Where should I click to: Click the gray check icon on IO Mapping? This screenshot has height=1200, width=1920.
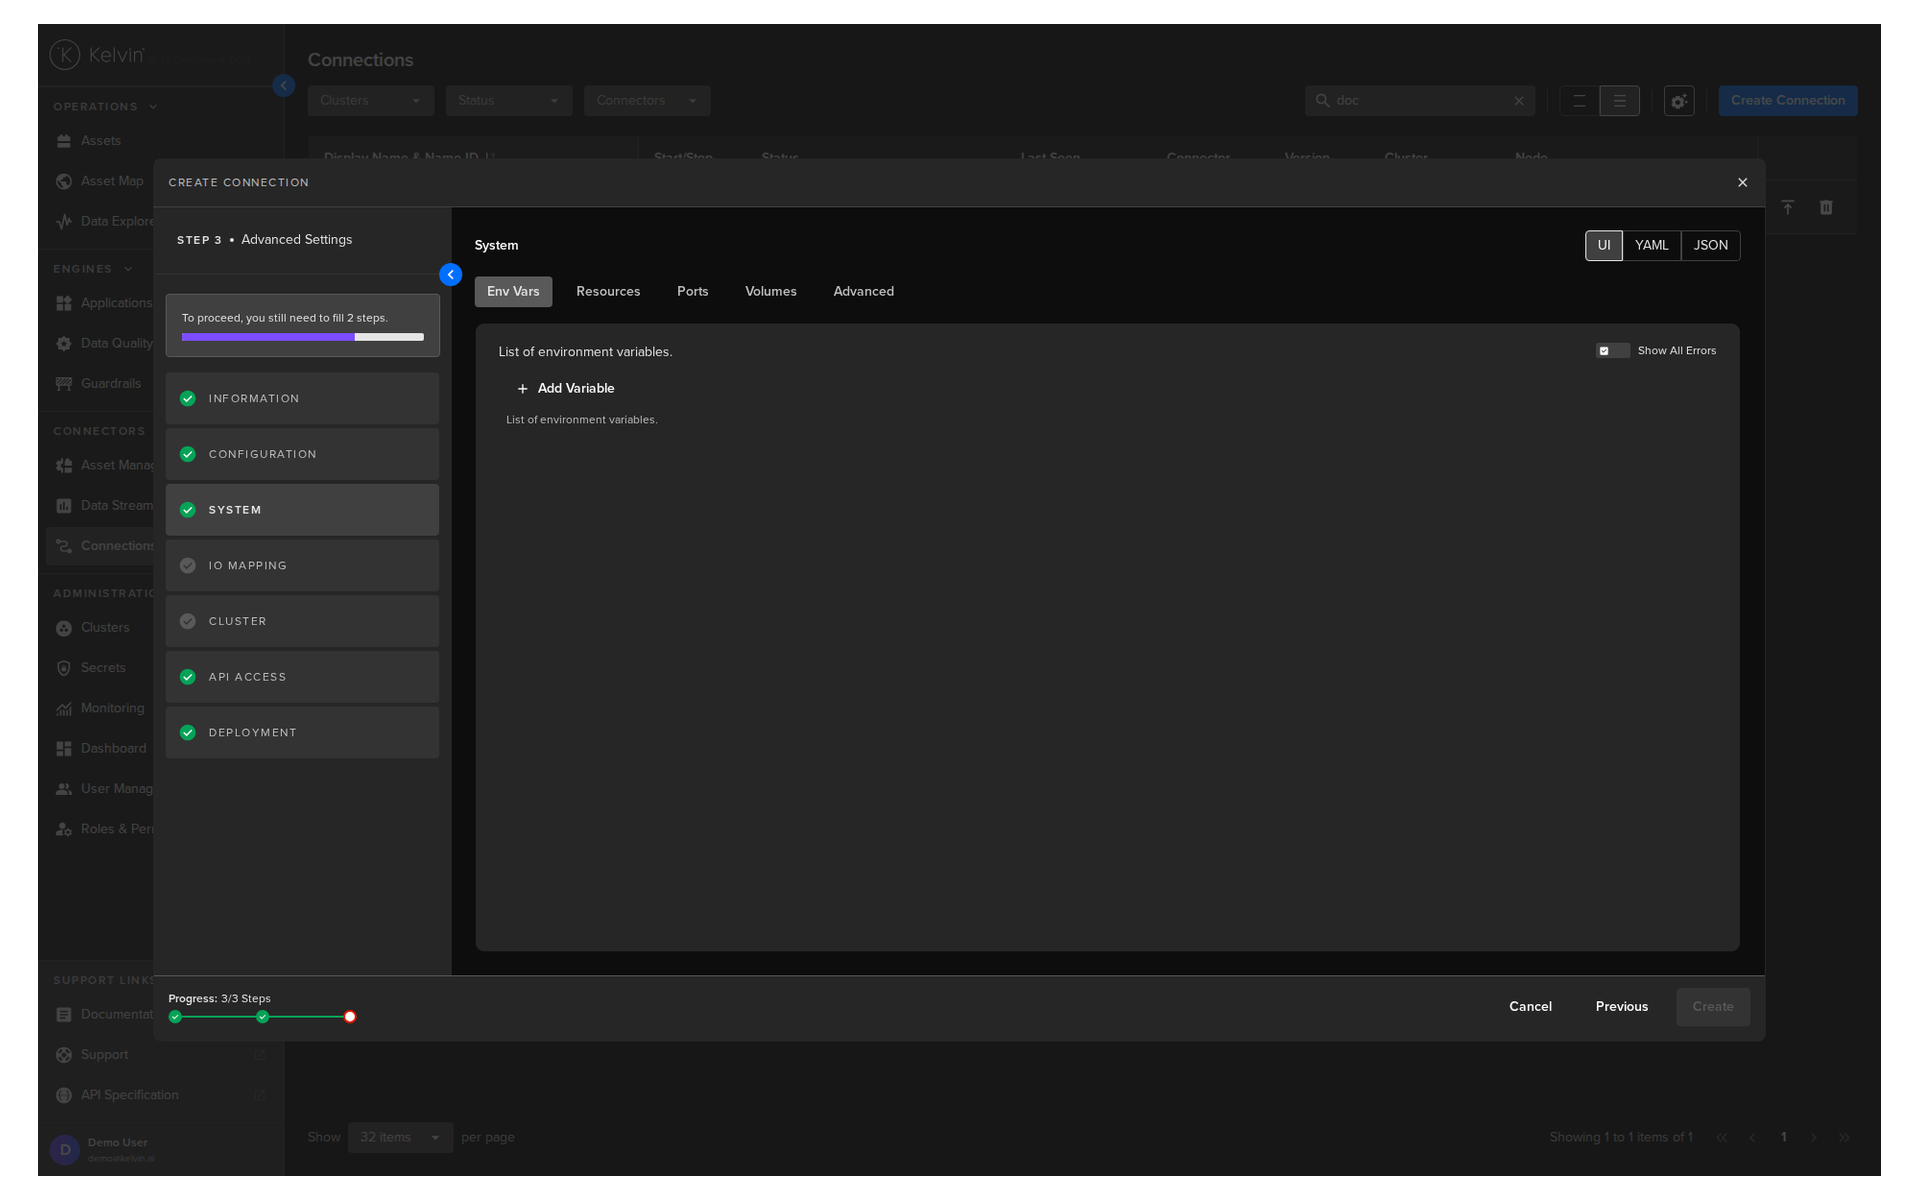point(187,565)
